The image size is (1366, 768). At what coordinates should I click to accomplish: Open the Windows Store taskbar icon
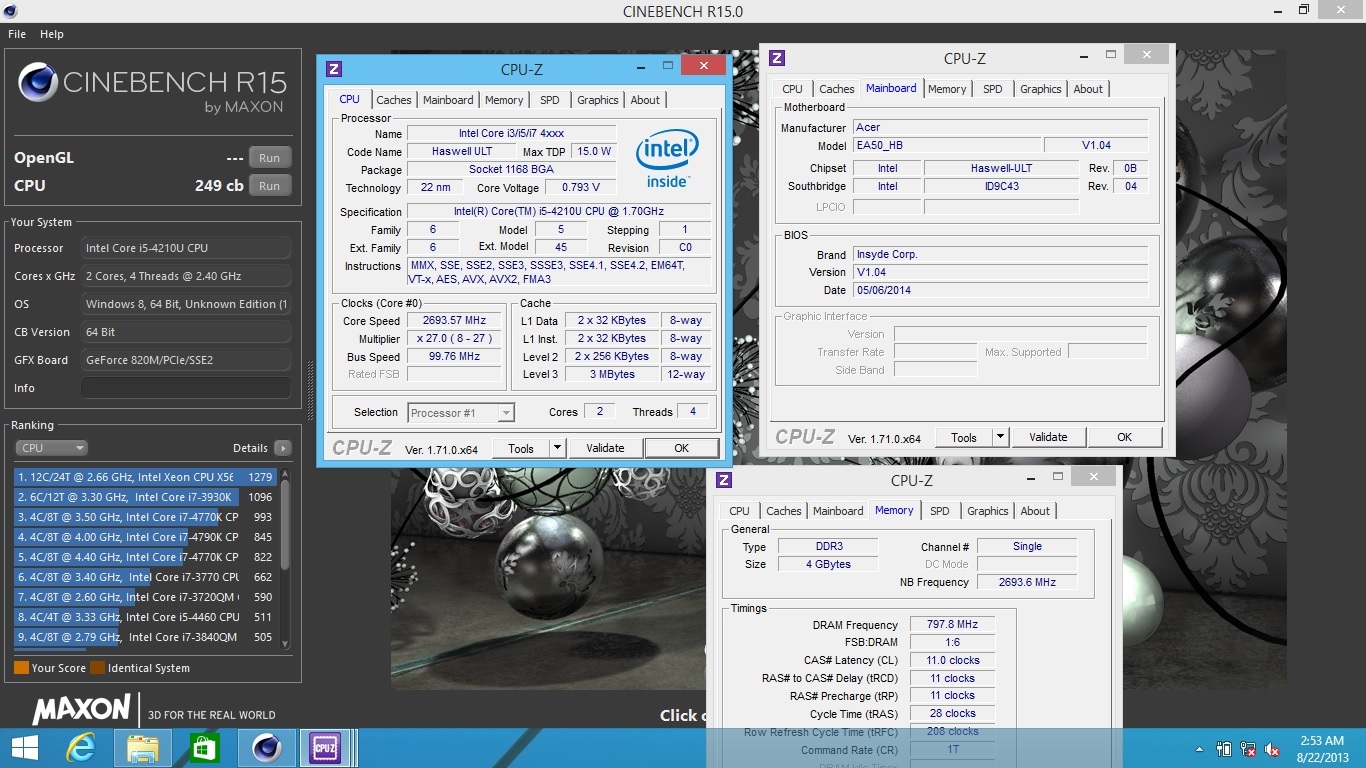[204, 748]
